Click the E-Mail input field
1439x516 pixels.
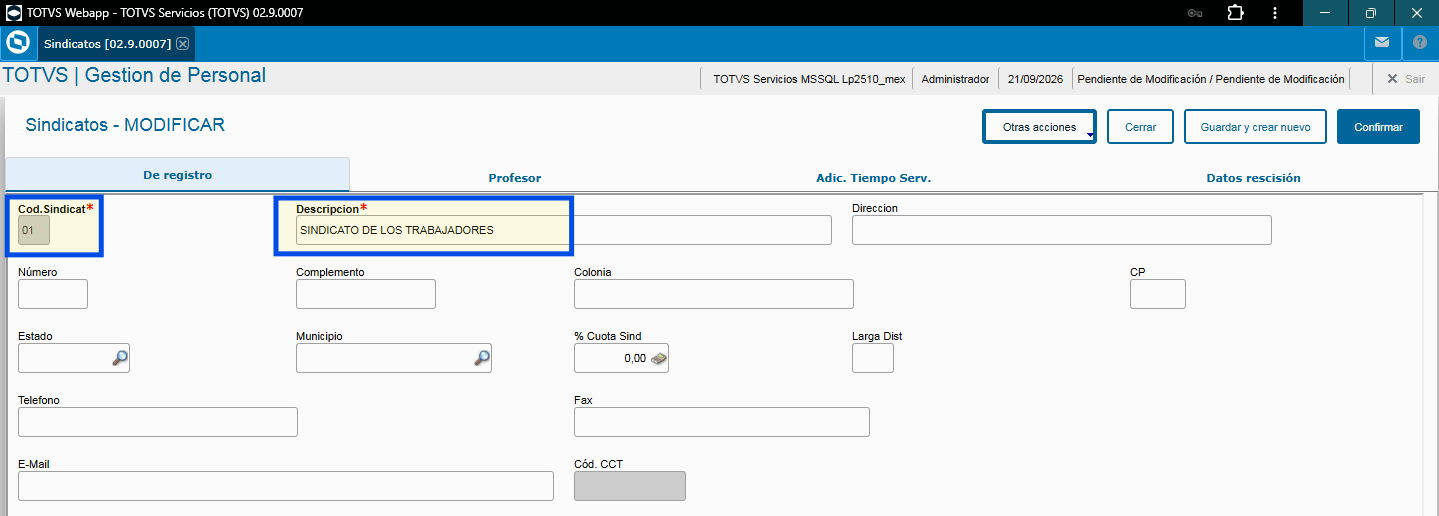tap(286, 486)
